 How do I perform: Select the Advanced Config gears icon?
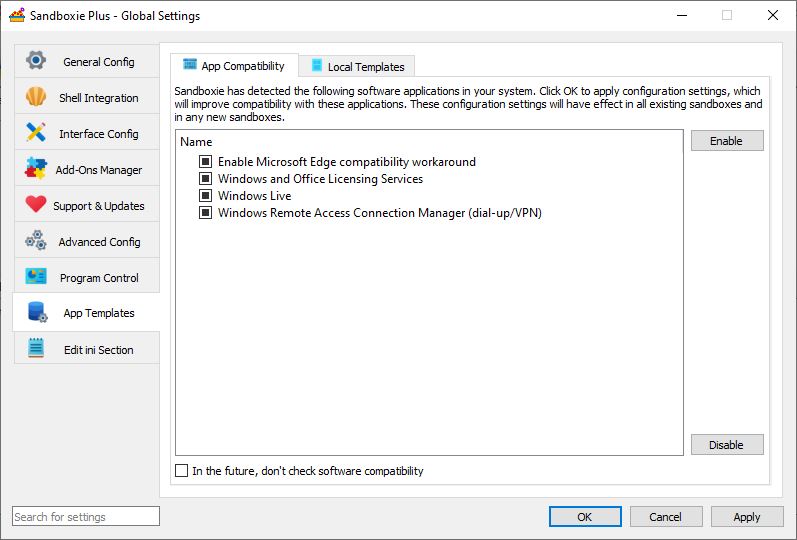tap(36, 241)
